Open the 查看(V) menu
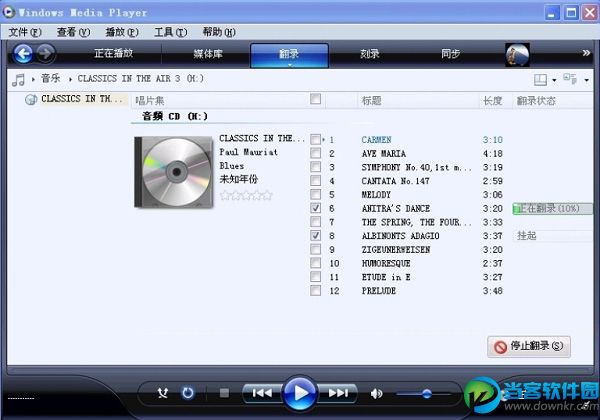The image size is (600, 420). [73, 32]
